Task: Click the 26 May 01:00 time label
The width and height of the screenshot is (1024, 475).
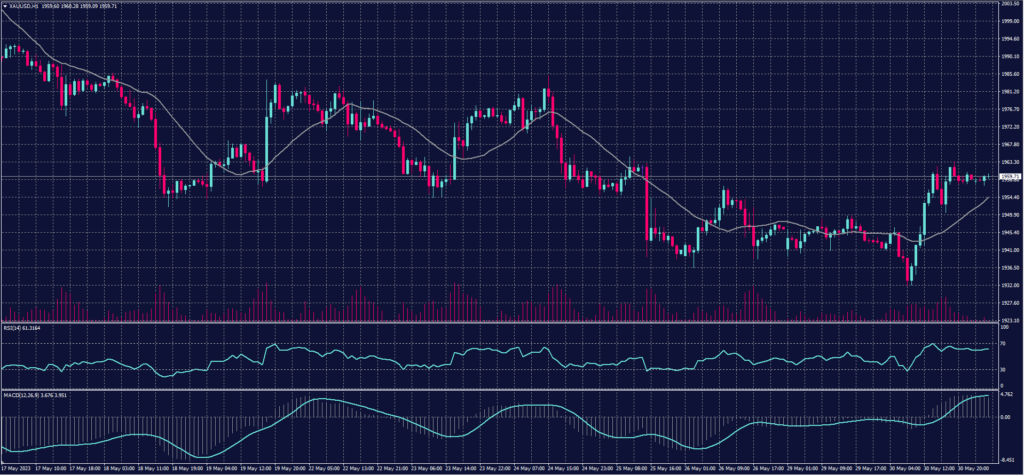Action: (x=700, y=467)
